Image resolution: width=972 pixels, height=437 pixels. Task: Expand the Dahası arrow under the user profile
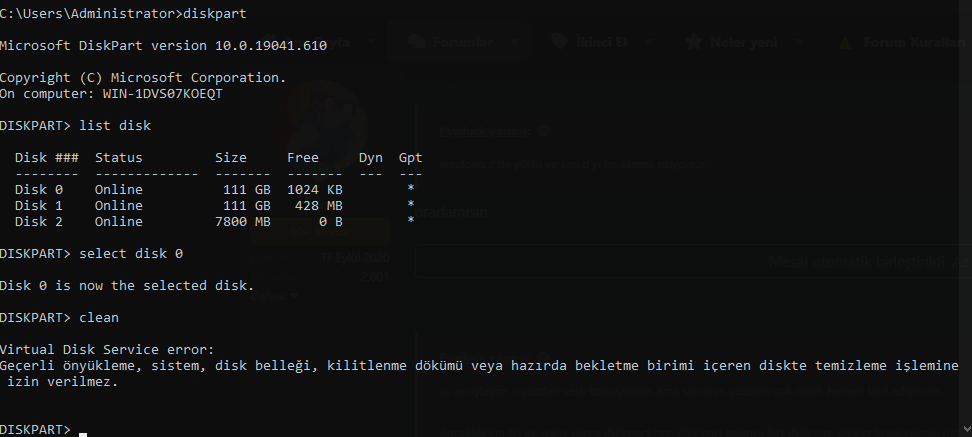[x=294, y=296]
